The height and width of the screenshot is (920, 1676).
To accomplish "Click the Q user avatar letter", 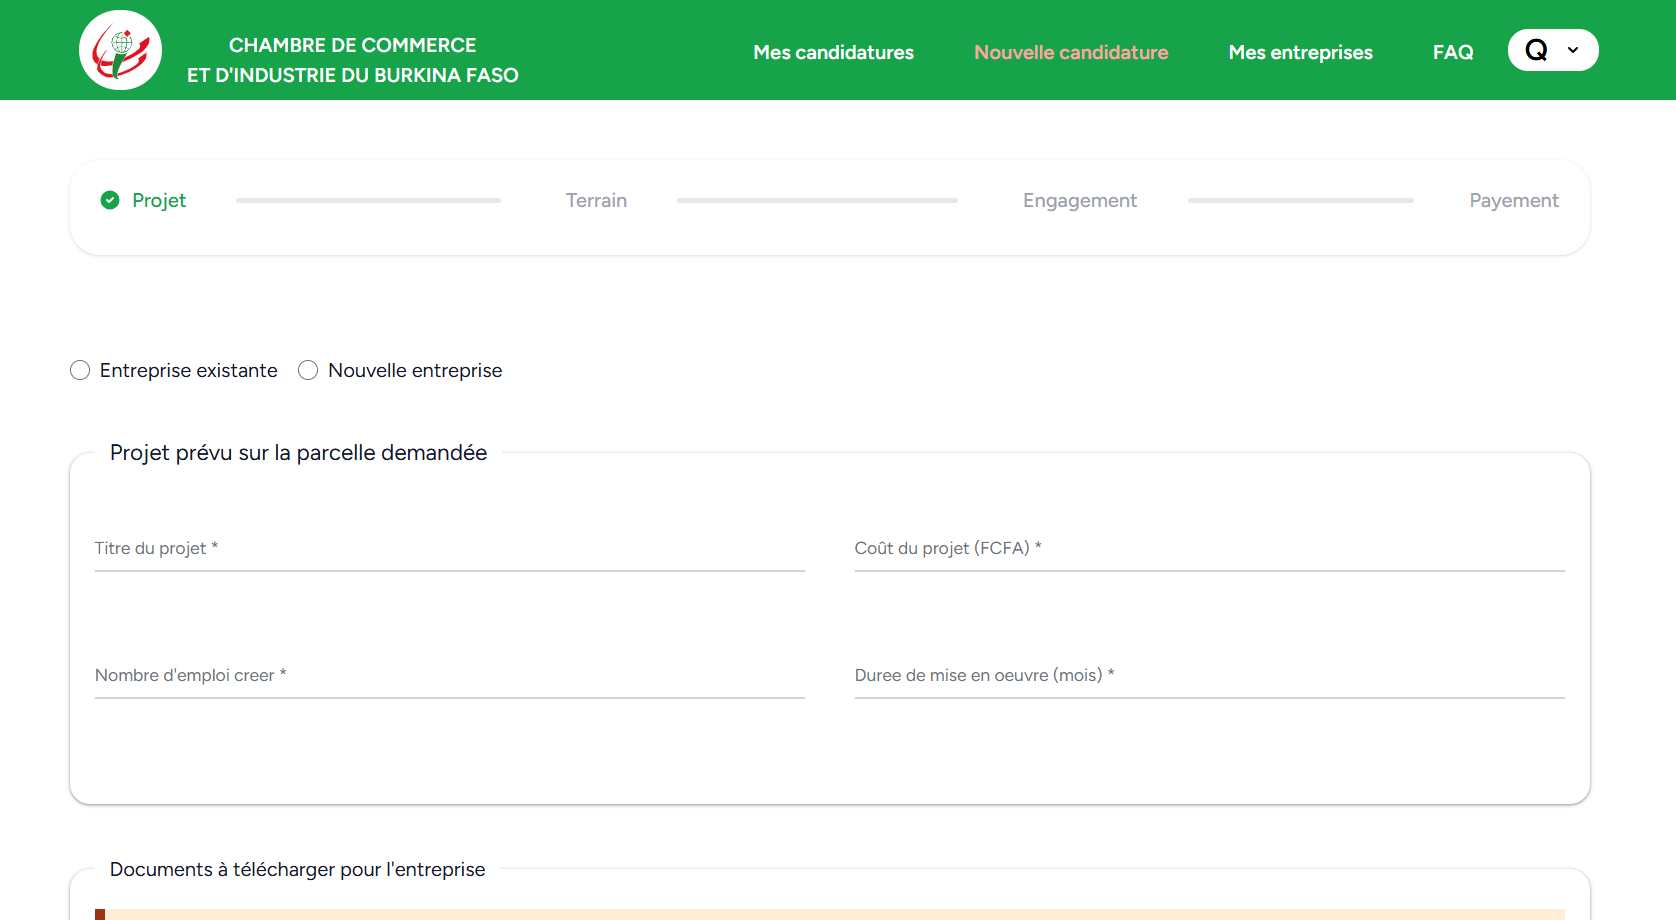I will click(x=1536, y=50).
